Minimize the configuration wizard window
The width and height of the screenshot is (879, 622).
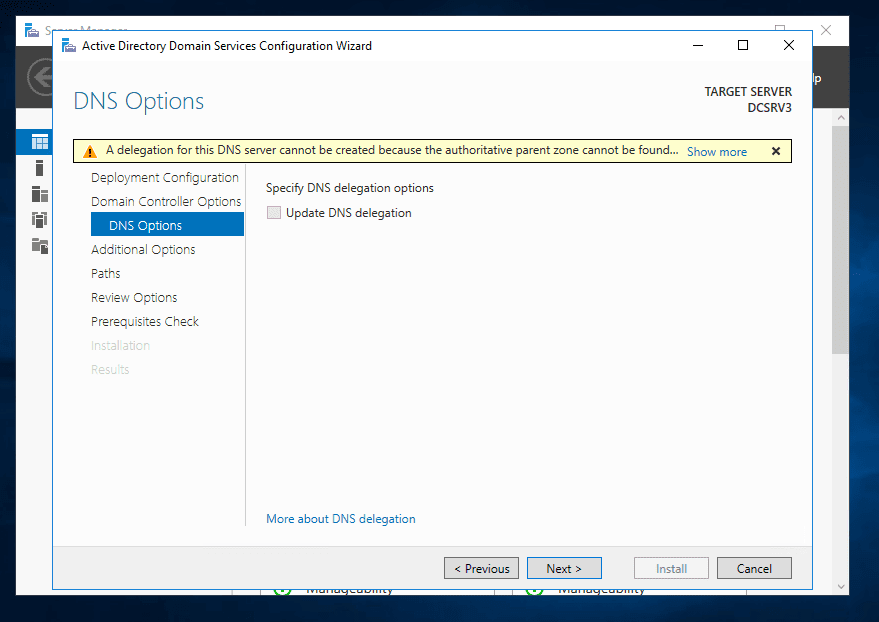[698, 45]
